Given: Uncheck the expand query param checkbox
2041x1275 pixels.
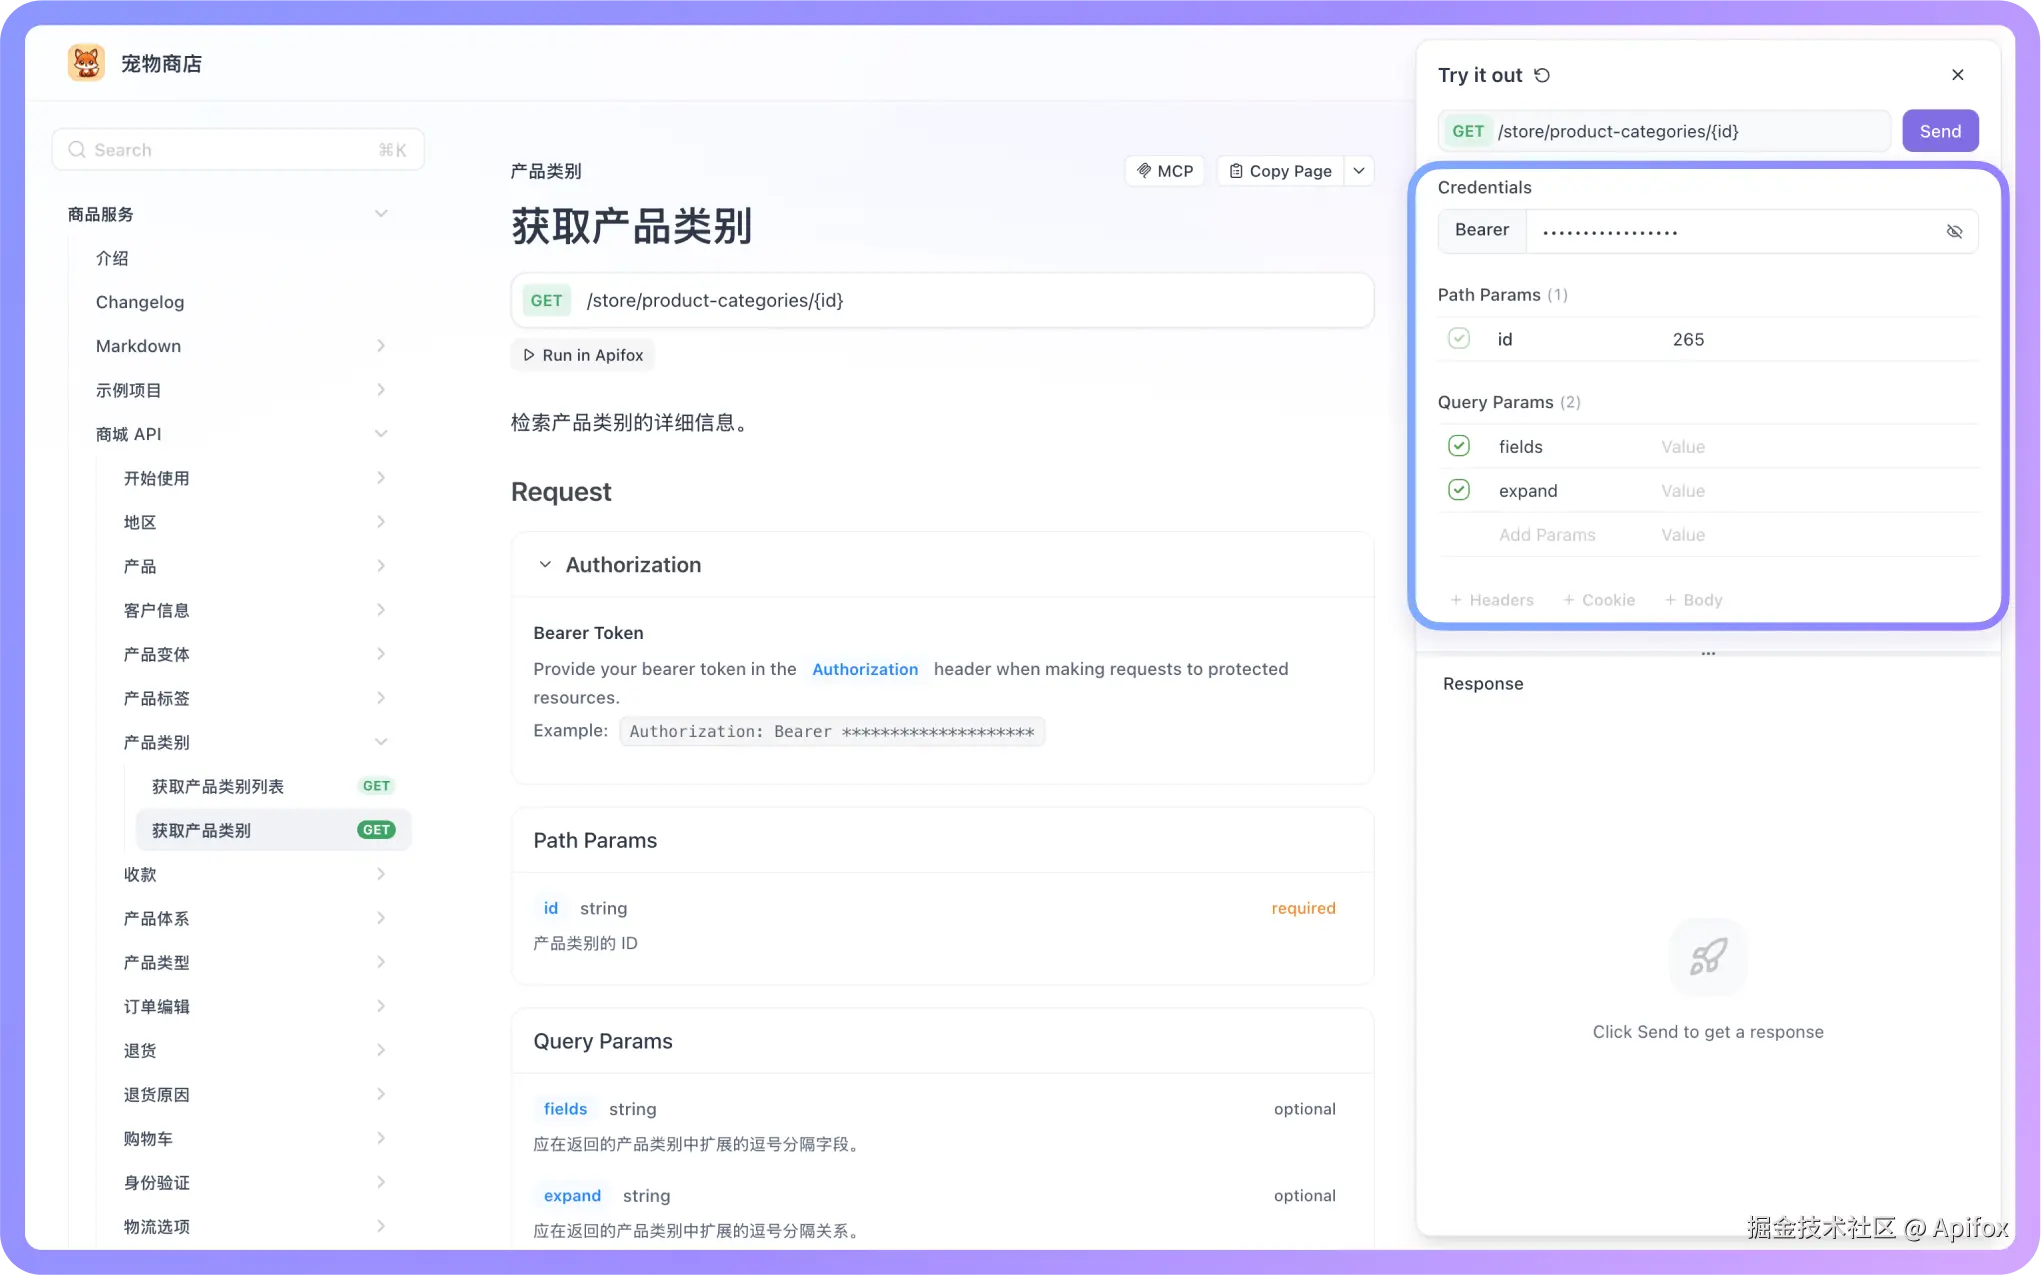Looking at the screenshot, I should pyautogui.click(x=1458, y=490).
